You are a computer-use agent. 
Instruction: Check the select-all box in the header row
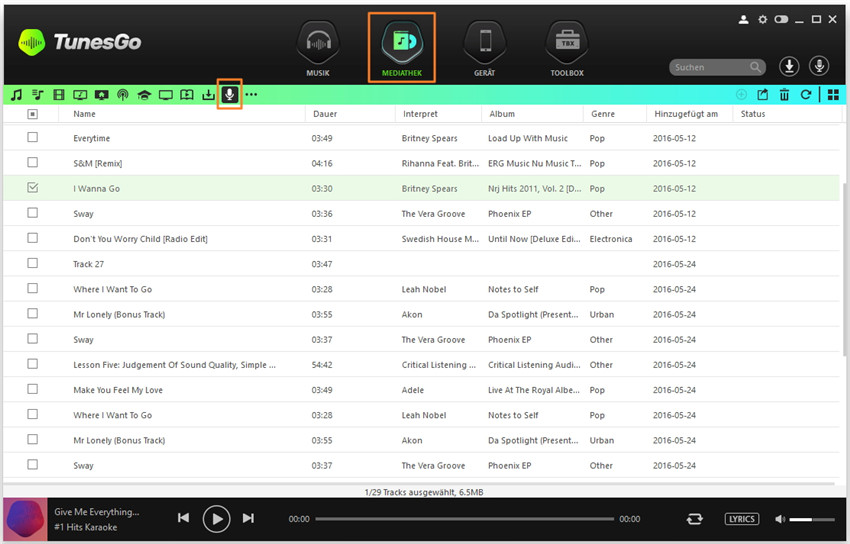click(33, 114)
